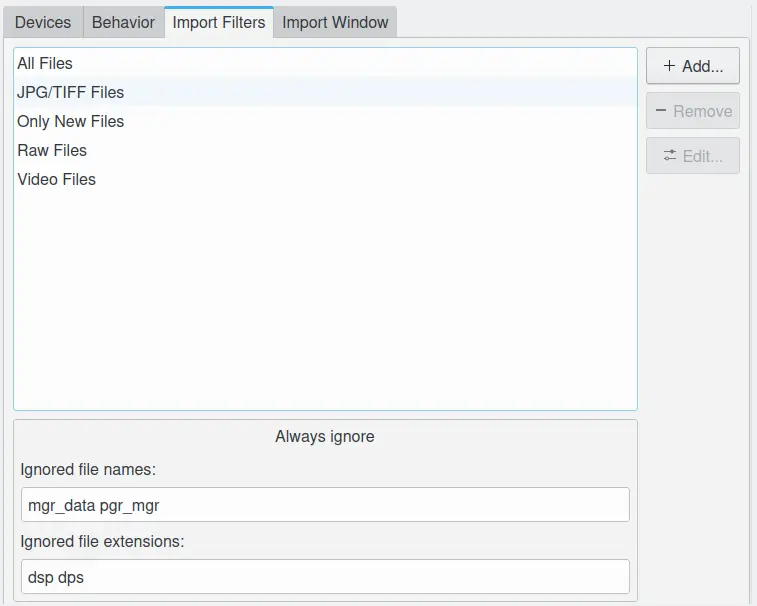Click into the Ignored file extensions field
Image resolution: width=757 pixels, height=606 pixels.
[x=325, y=577]
